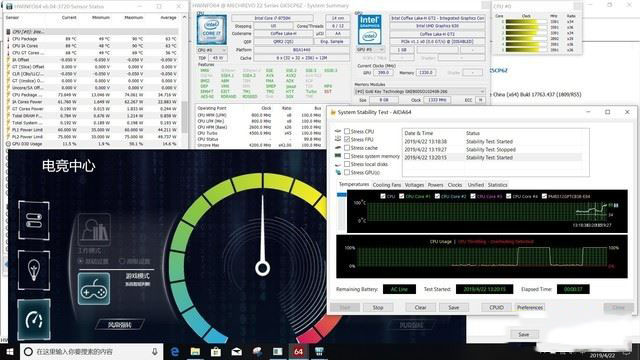Untick CPU Core #2 graph checkbox

coord(437,196)
